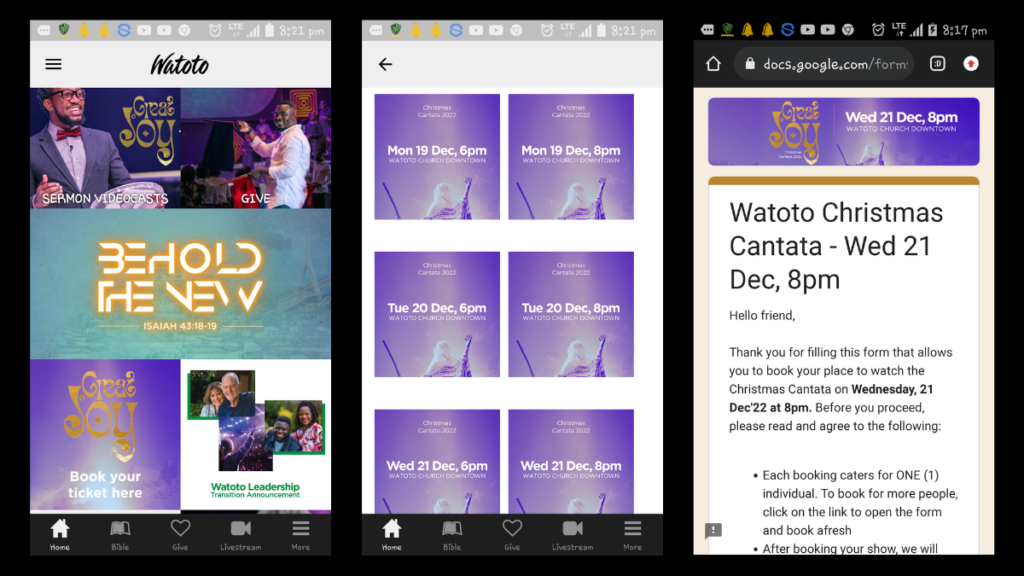Choose the Mon 19 Dec, 8pm show card
This screenshot has height=576, width=1024.
(x=571, y=157)
